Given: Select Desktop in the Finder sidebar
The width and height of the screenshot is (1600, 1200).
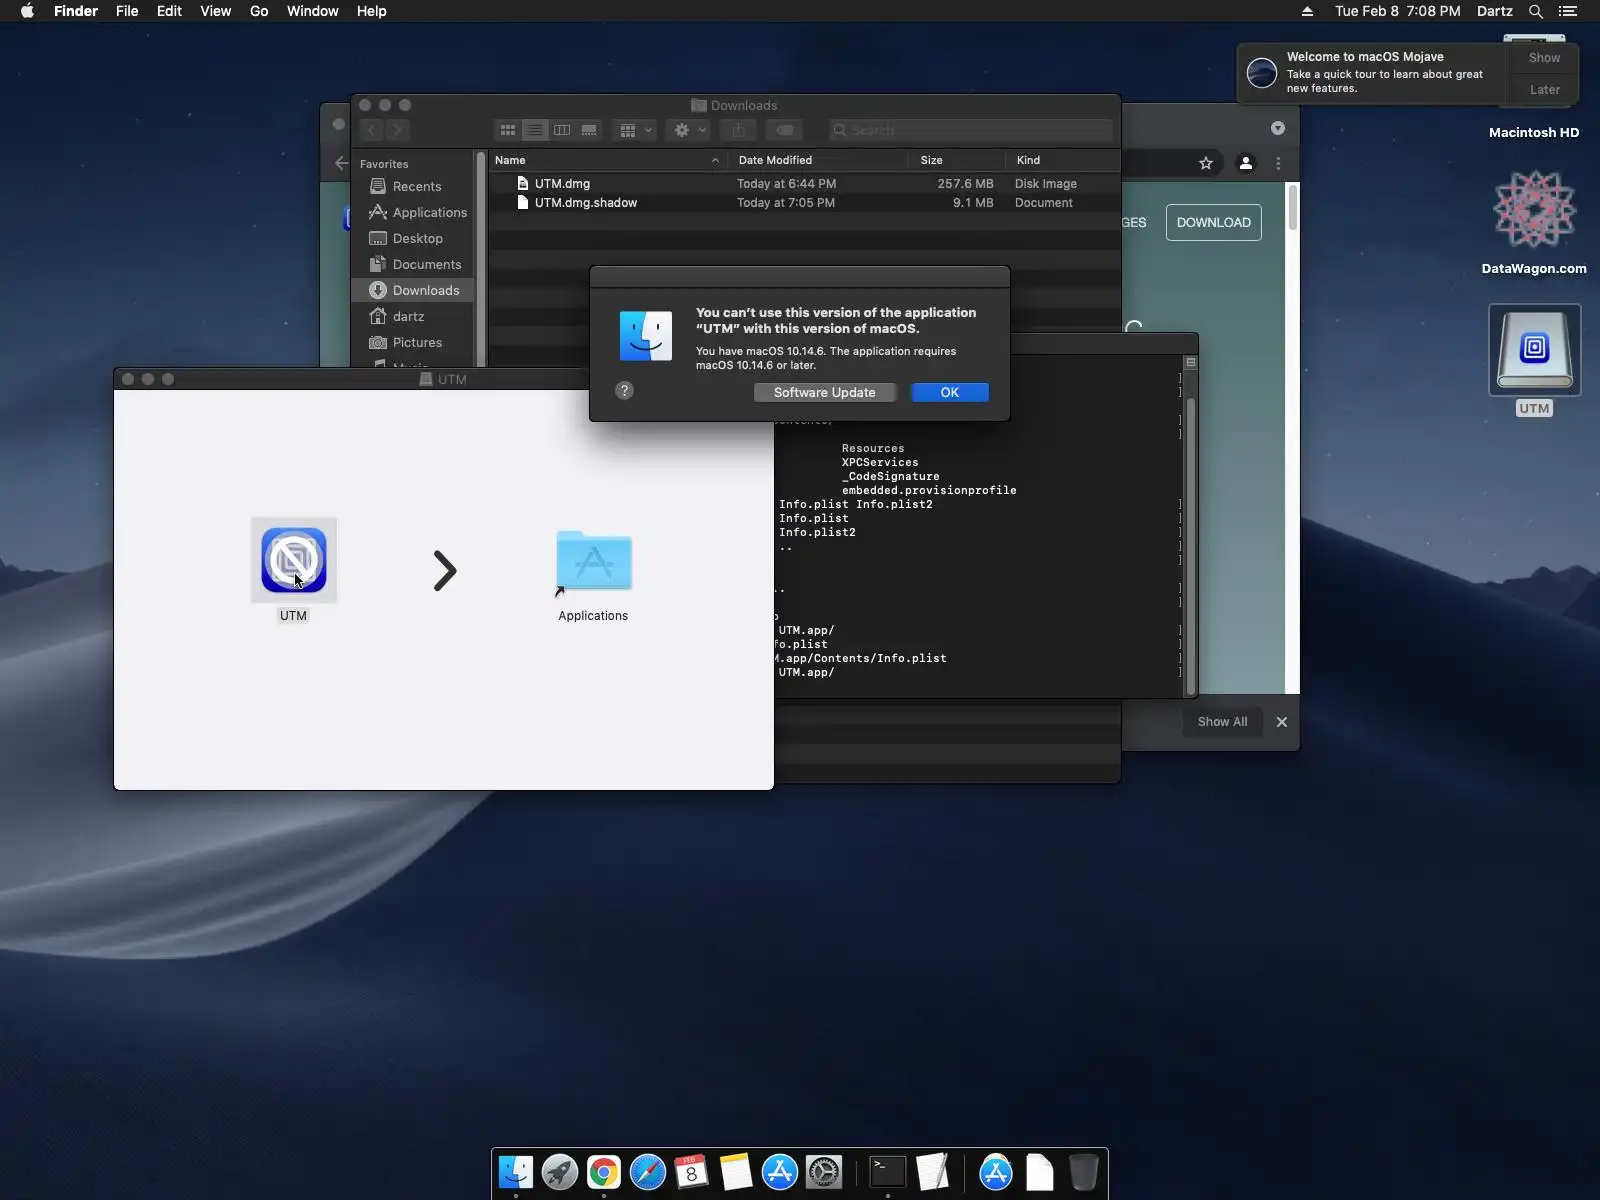Looking at the screenshot, I should (413, 238).
